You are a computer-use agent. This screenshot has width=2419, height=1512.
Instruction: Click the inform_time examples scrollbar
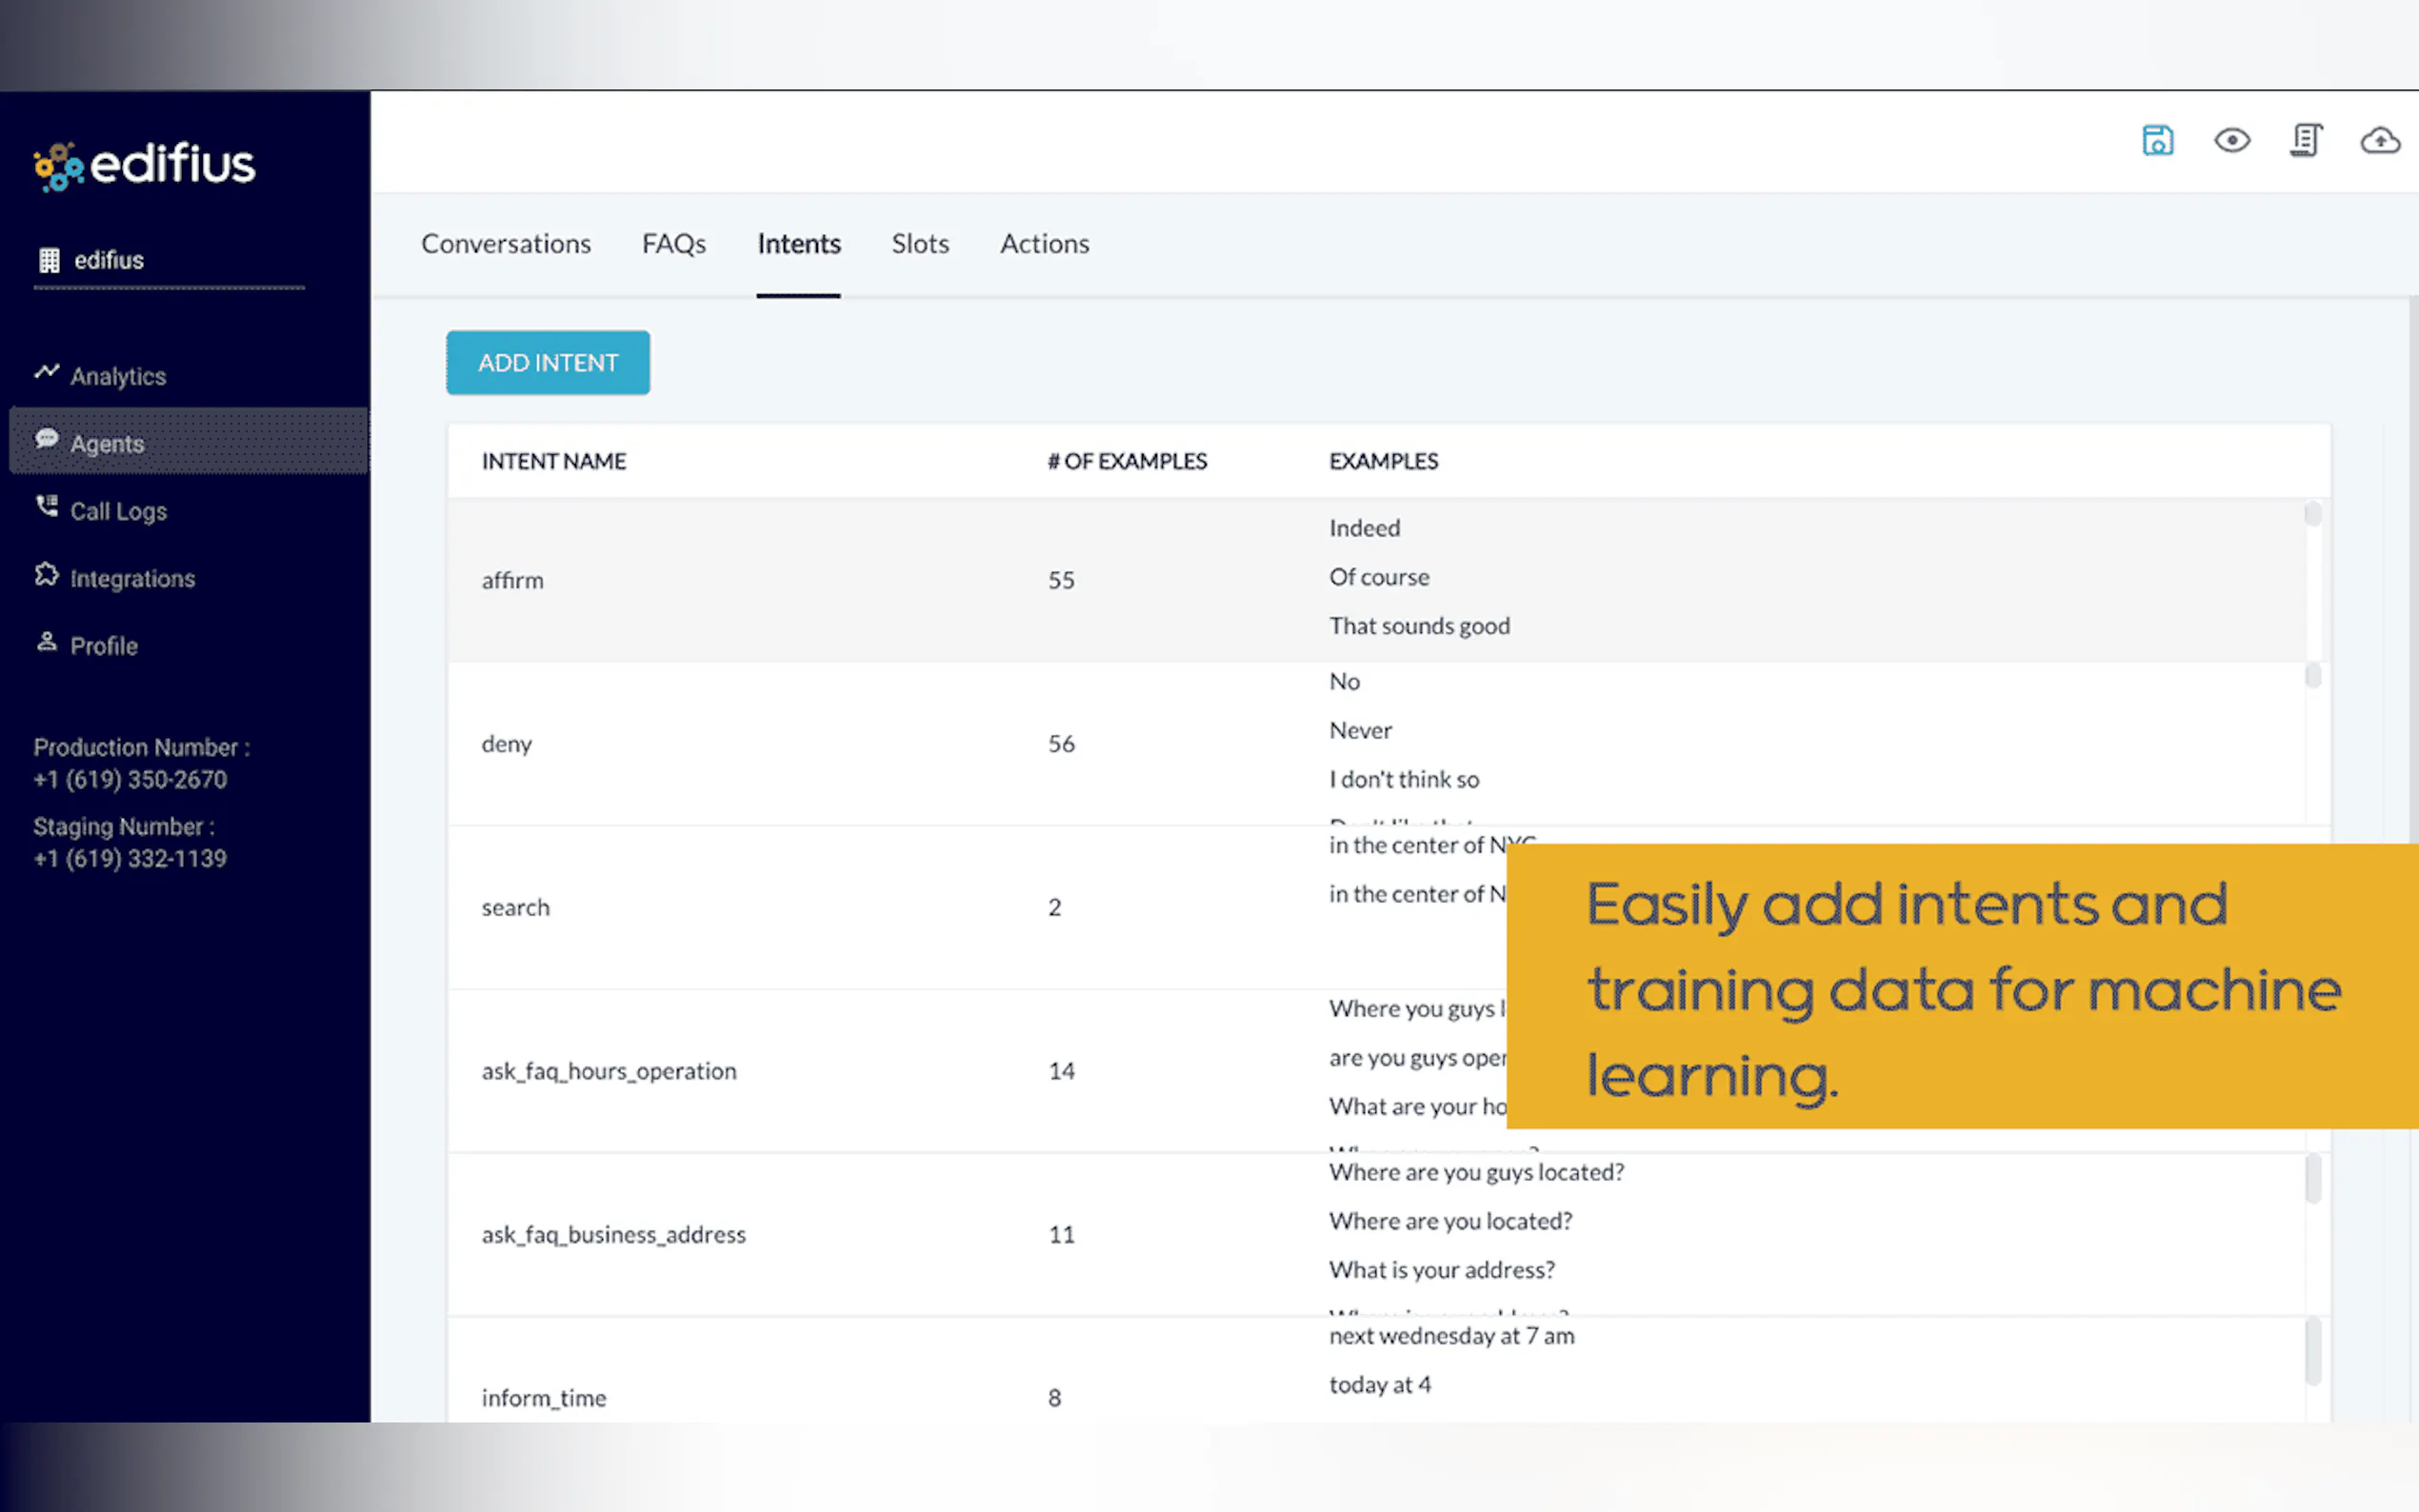(2312, 1351)
